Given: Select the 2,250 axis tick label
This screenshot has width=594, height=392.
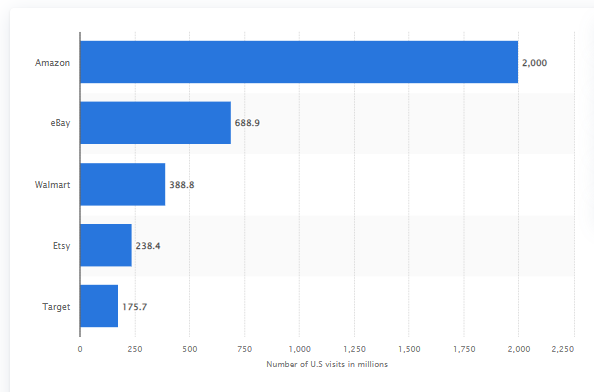Looking at the screenshot, I should [x=563, y=349].
